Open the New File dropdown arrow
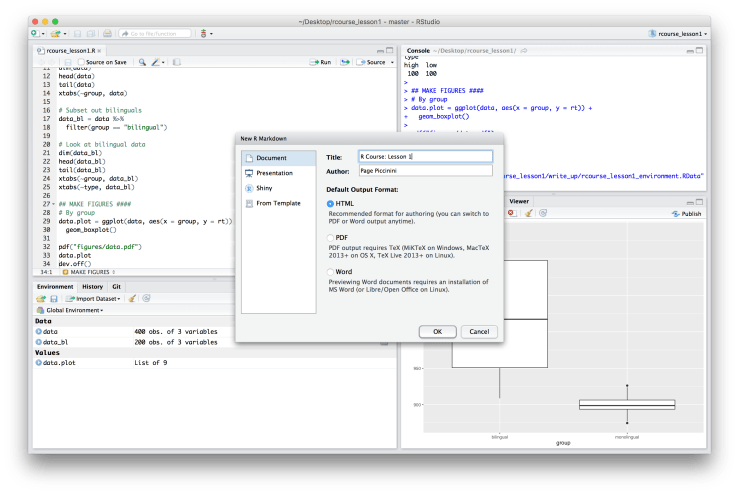 [x=43, y=34]
